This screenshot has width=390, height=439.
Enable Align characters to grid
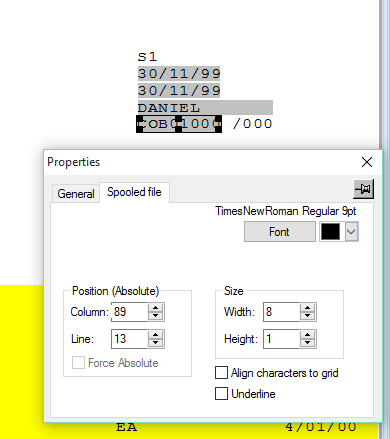222,373
